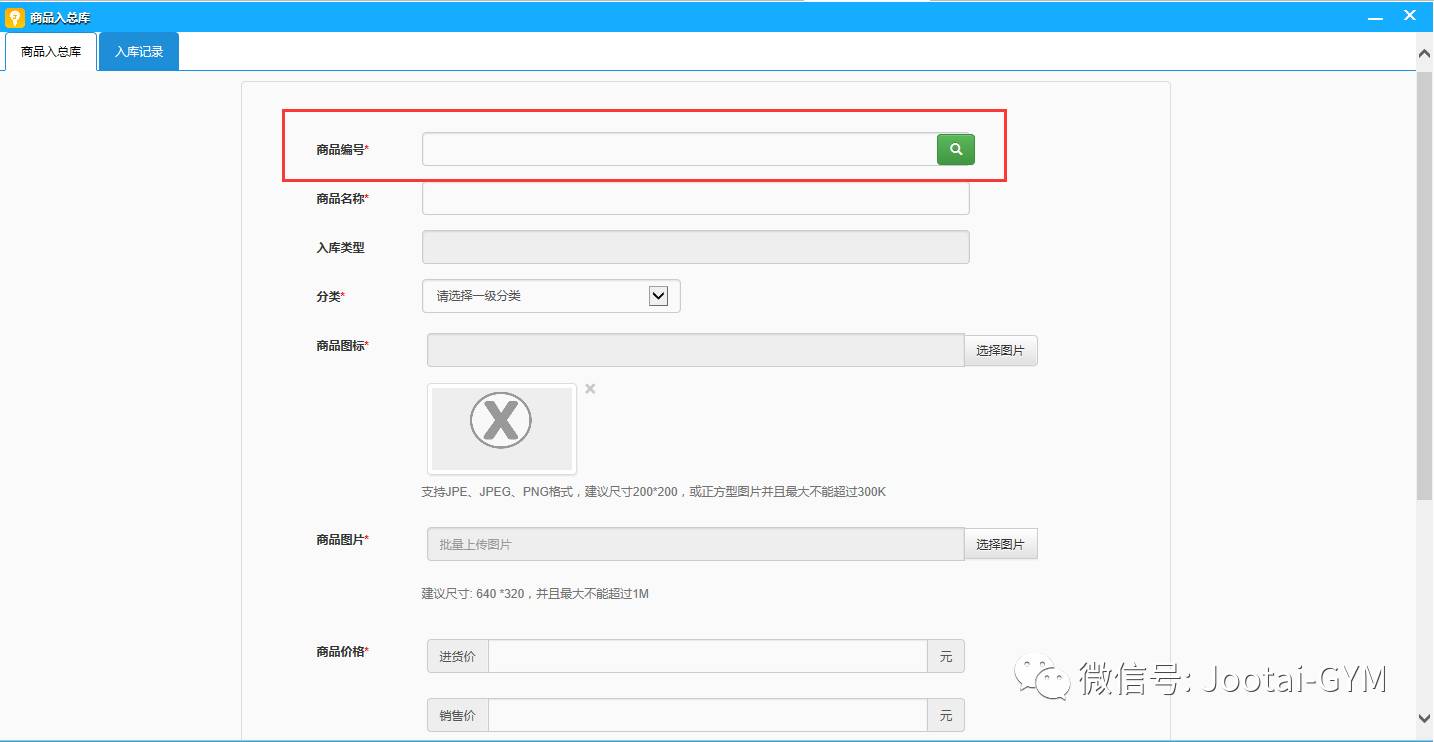Focus the 销售价 price input
Screen dimensions: 1434x742
click(x=708, y=715)
